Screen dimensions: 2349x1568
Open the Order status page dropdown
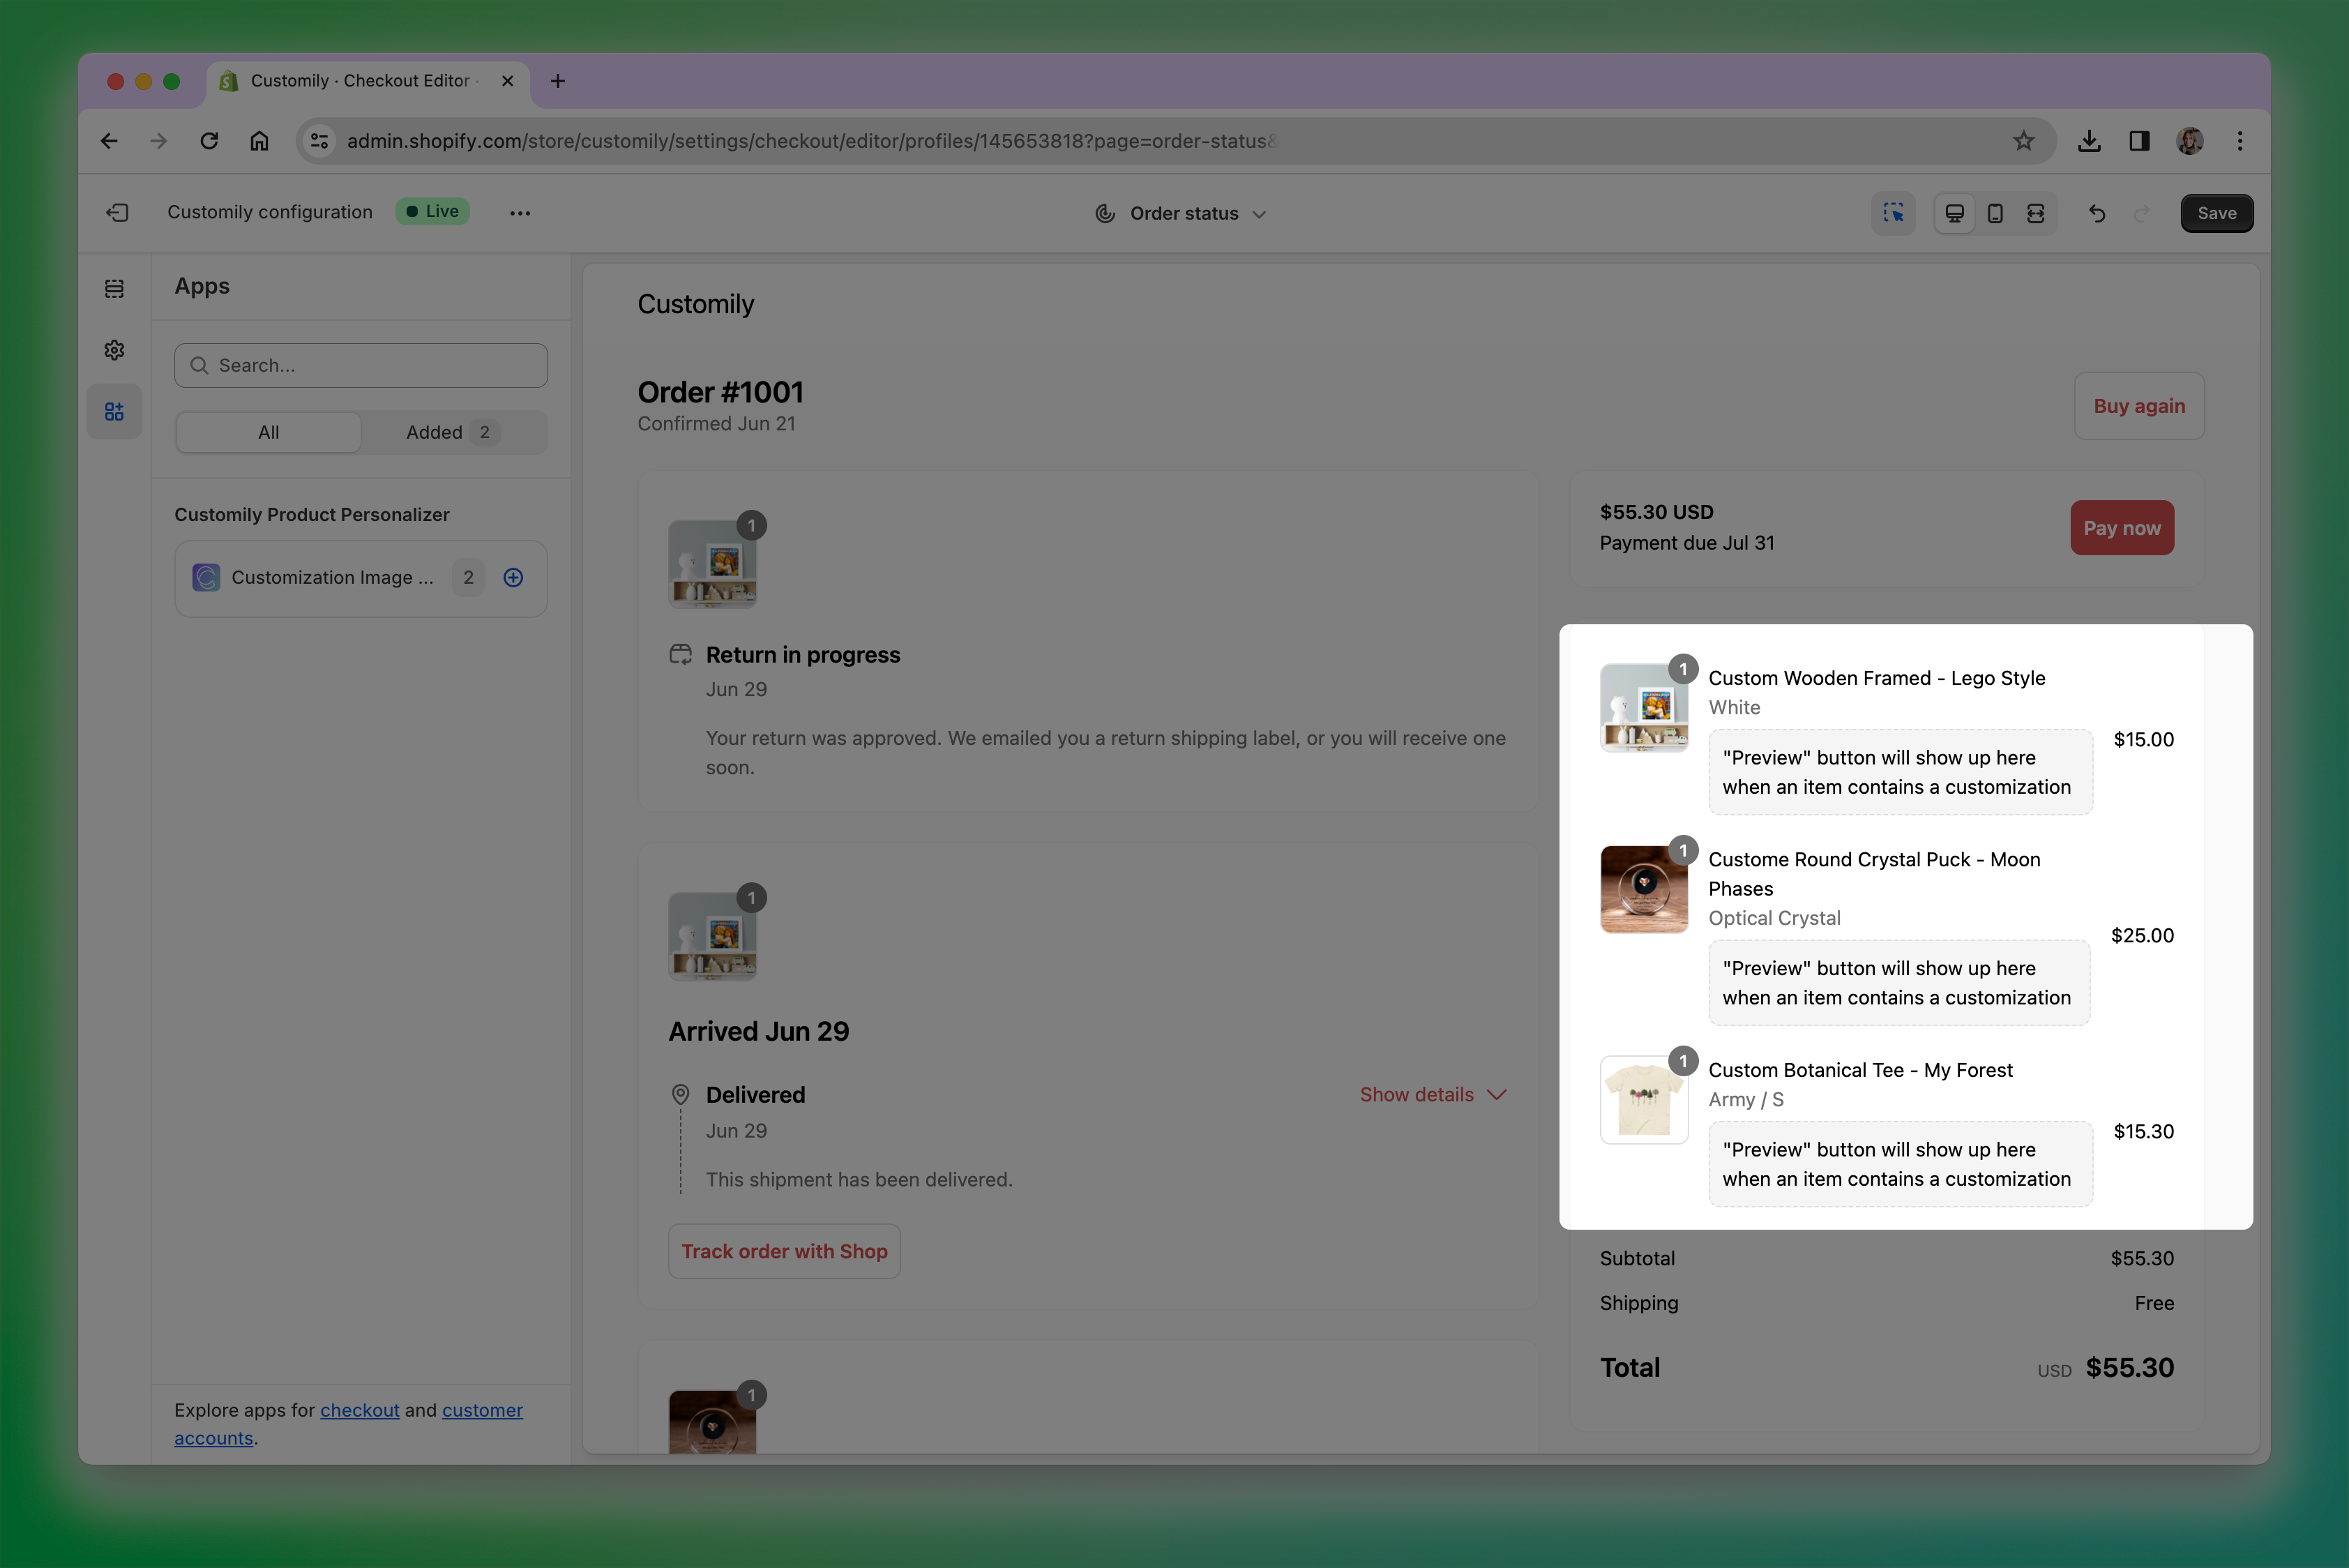(x=1181, y=213)
